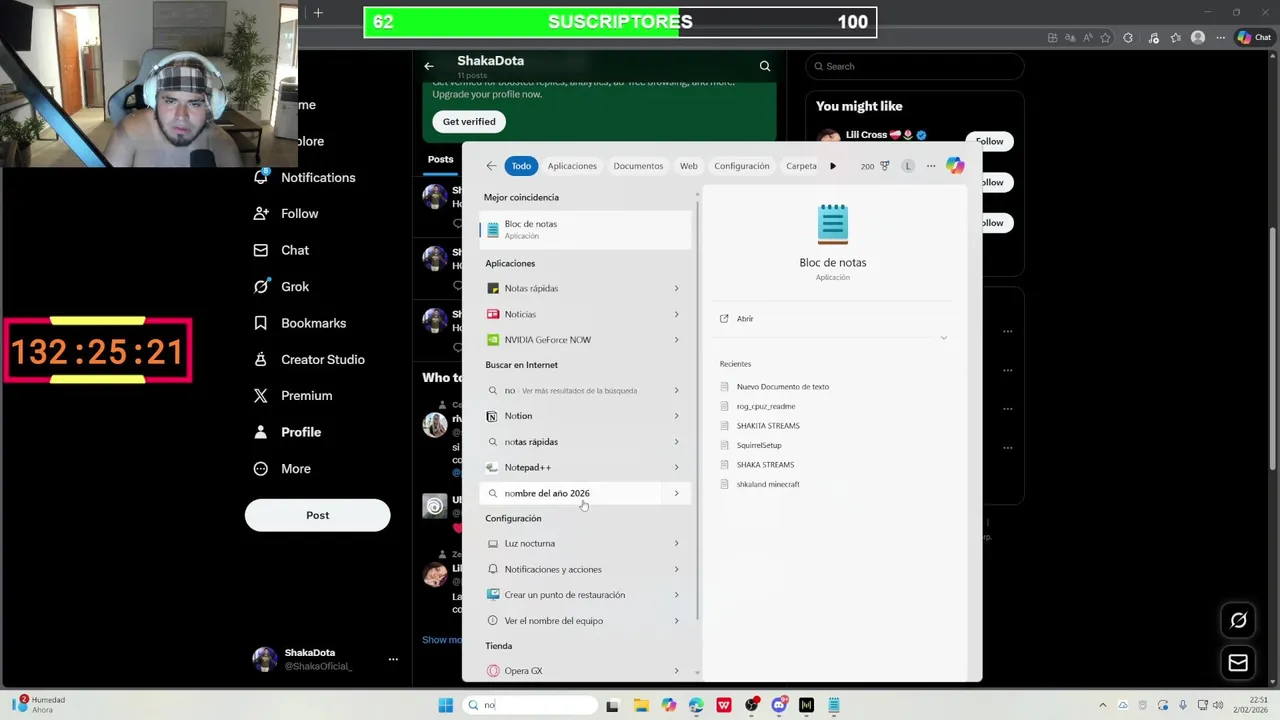Open Notepad icon in the taskbar

[833, 705]
